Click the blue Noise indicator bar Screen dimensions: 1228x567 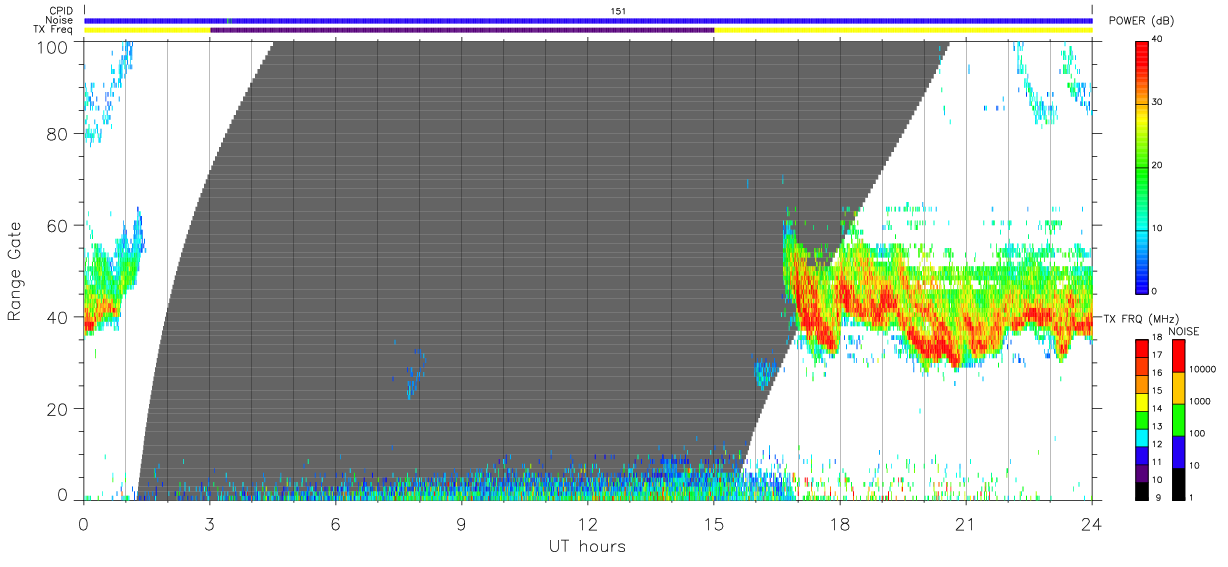coord(588,20)
